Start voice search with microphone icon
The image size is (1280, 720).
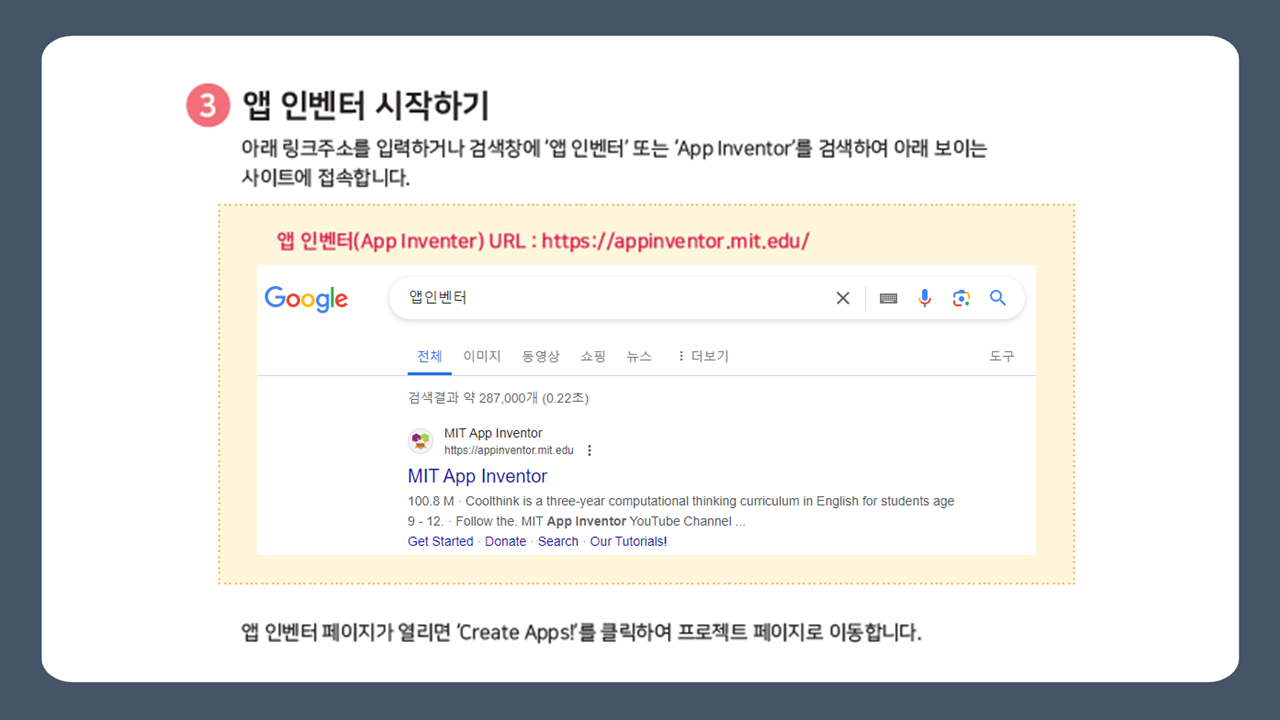[x=925, y=298]
